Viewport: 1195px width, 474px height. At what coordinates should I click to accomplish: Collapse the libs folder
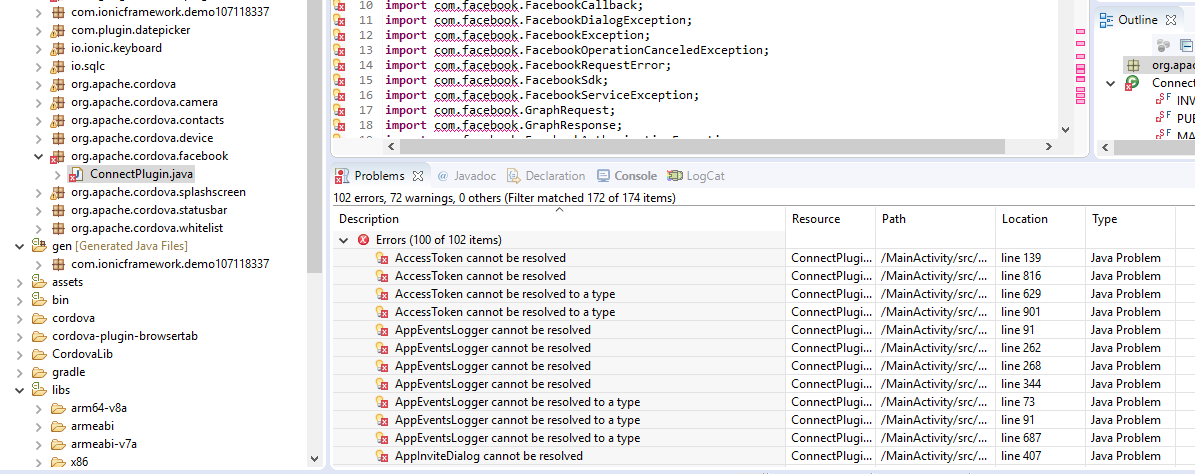point(21,390)
